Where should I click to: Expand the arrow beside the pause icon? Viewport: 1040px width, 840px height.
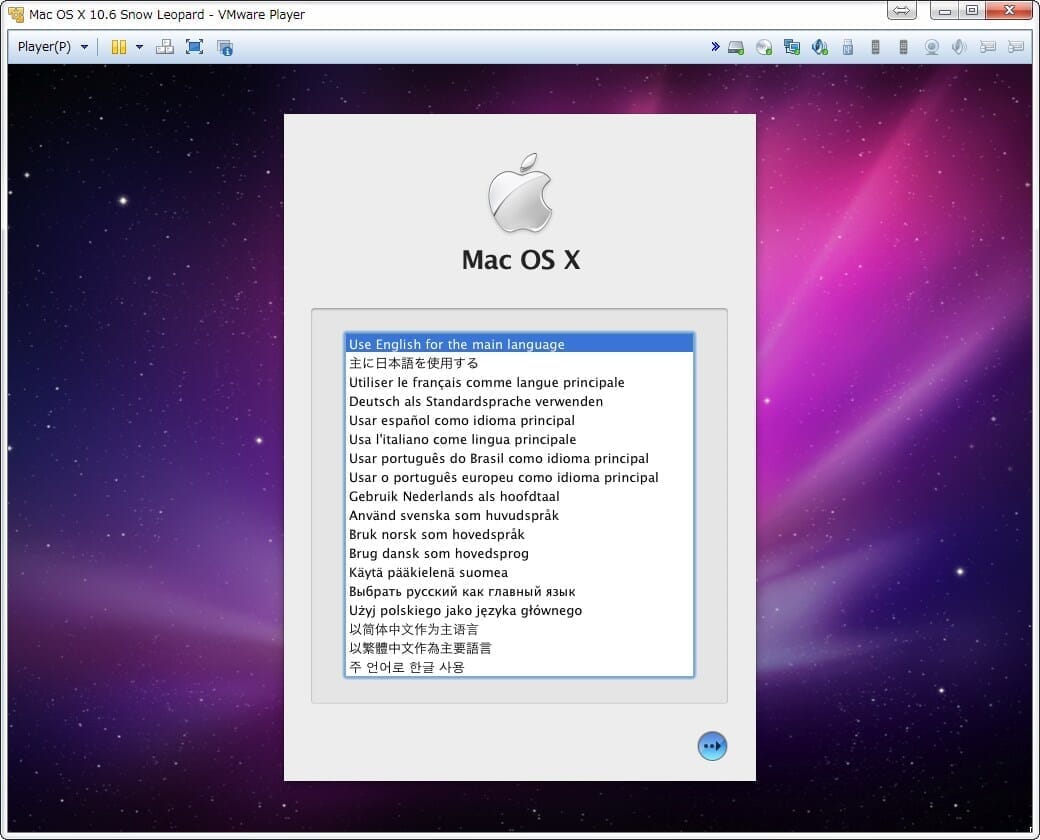[x=139, y=47]
